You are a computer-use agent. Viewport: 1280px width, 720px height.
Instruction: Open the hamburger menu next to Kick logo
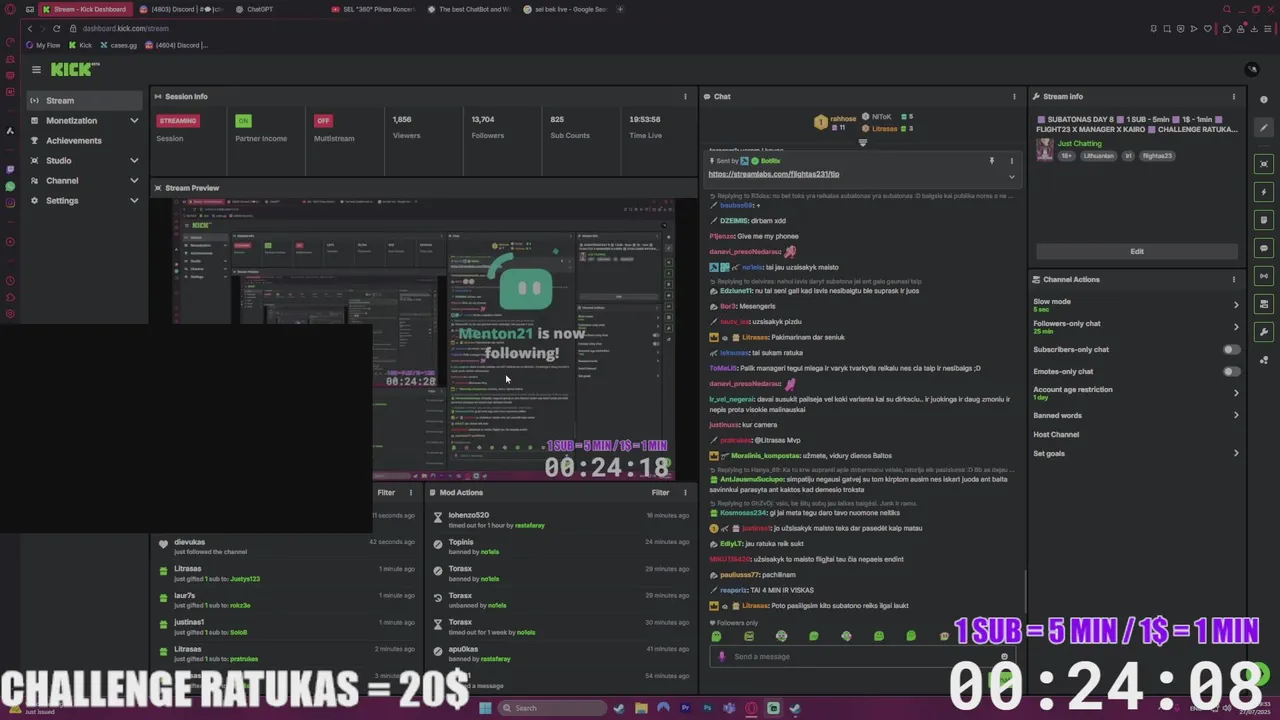pos(36,69)
